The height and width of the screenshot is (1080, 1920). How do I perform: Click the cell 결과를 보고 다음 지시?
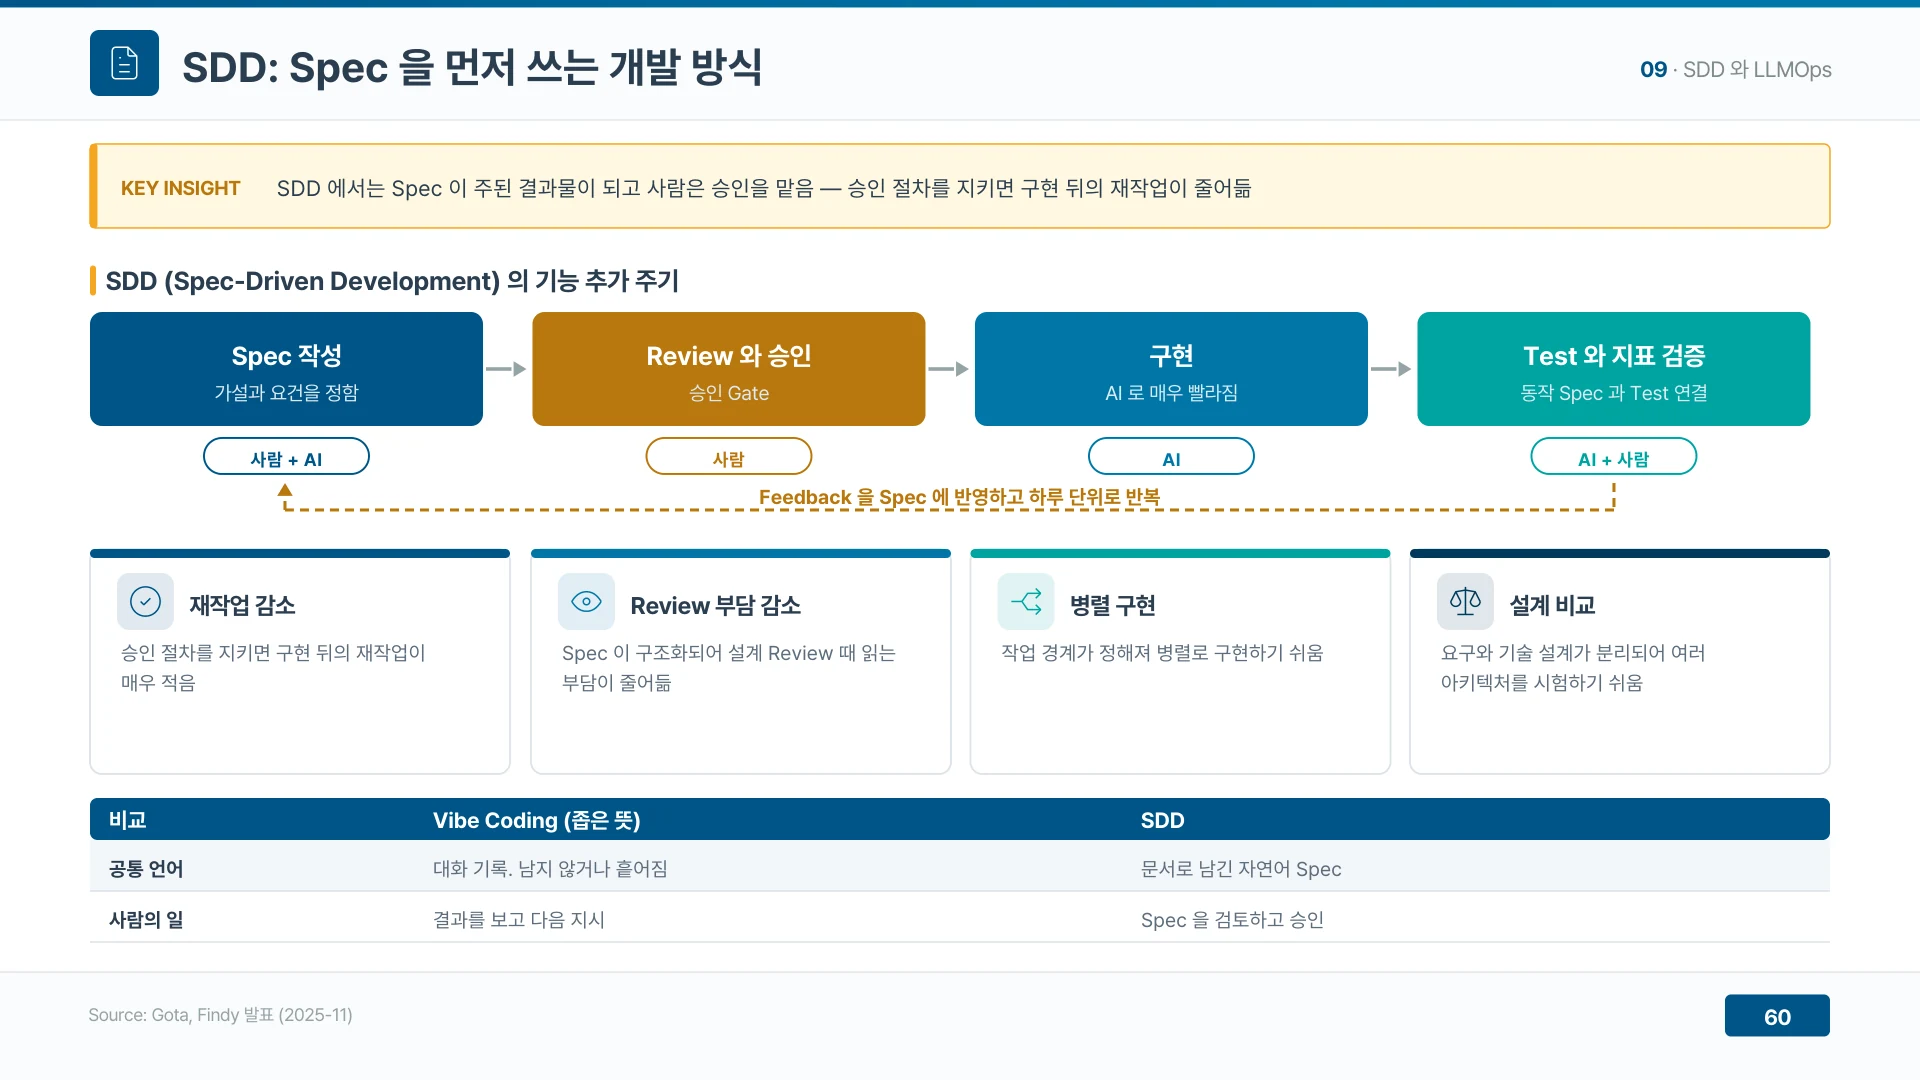pyautogui.click(x=519, y=920)
